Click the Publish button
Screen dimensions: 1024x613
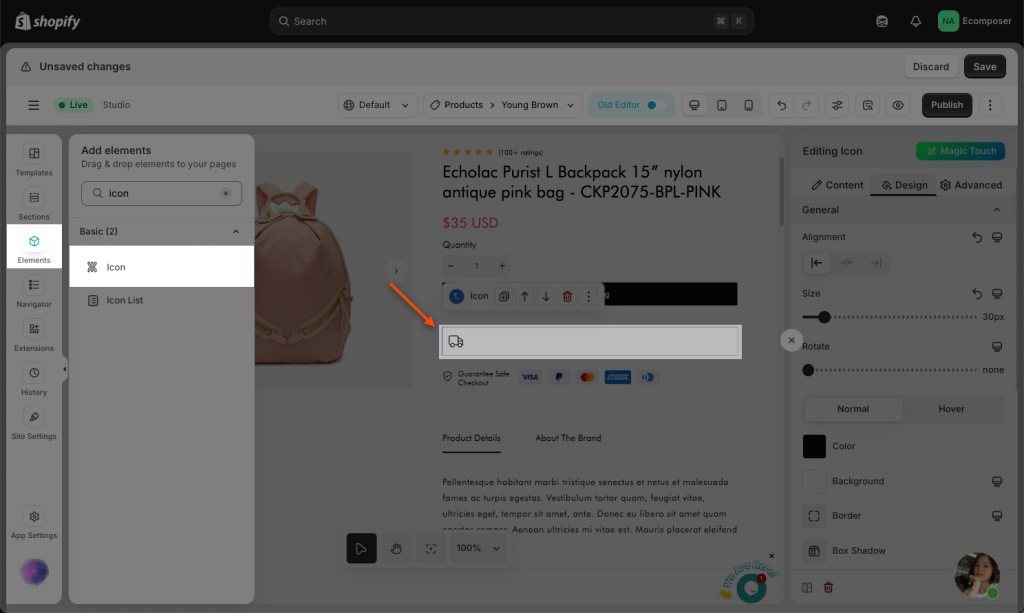[946, 105]
